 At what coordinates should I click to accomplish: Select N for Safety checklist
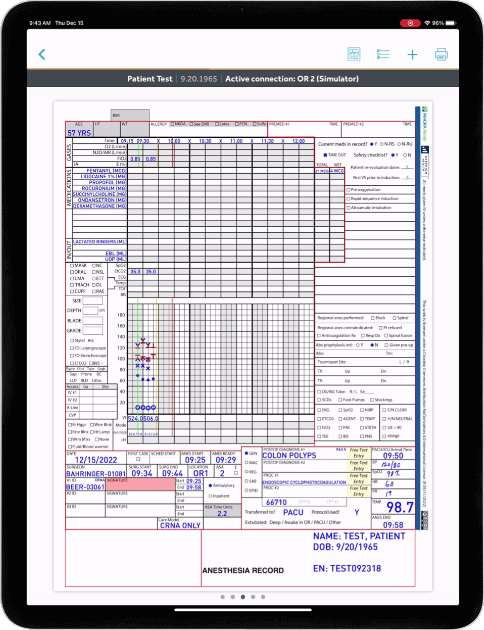(404, 155)
